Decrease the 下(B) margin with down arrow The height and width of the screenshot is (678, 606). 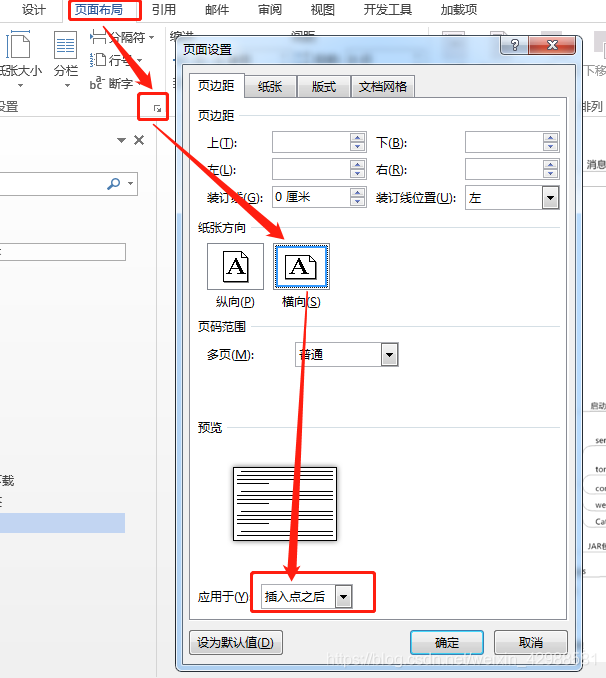coord(550,147)
